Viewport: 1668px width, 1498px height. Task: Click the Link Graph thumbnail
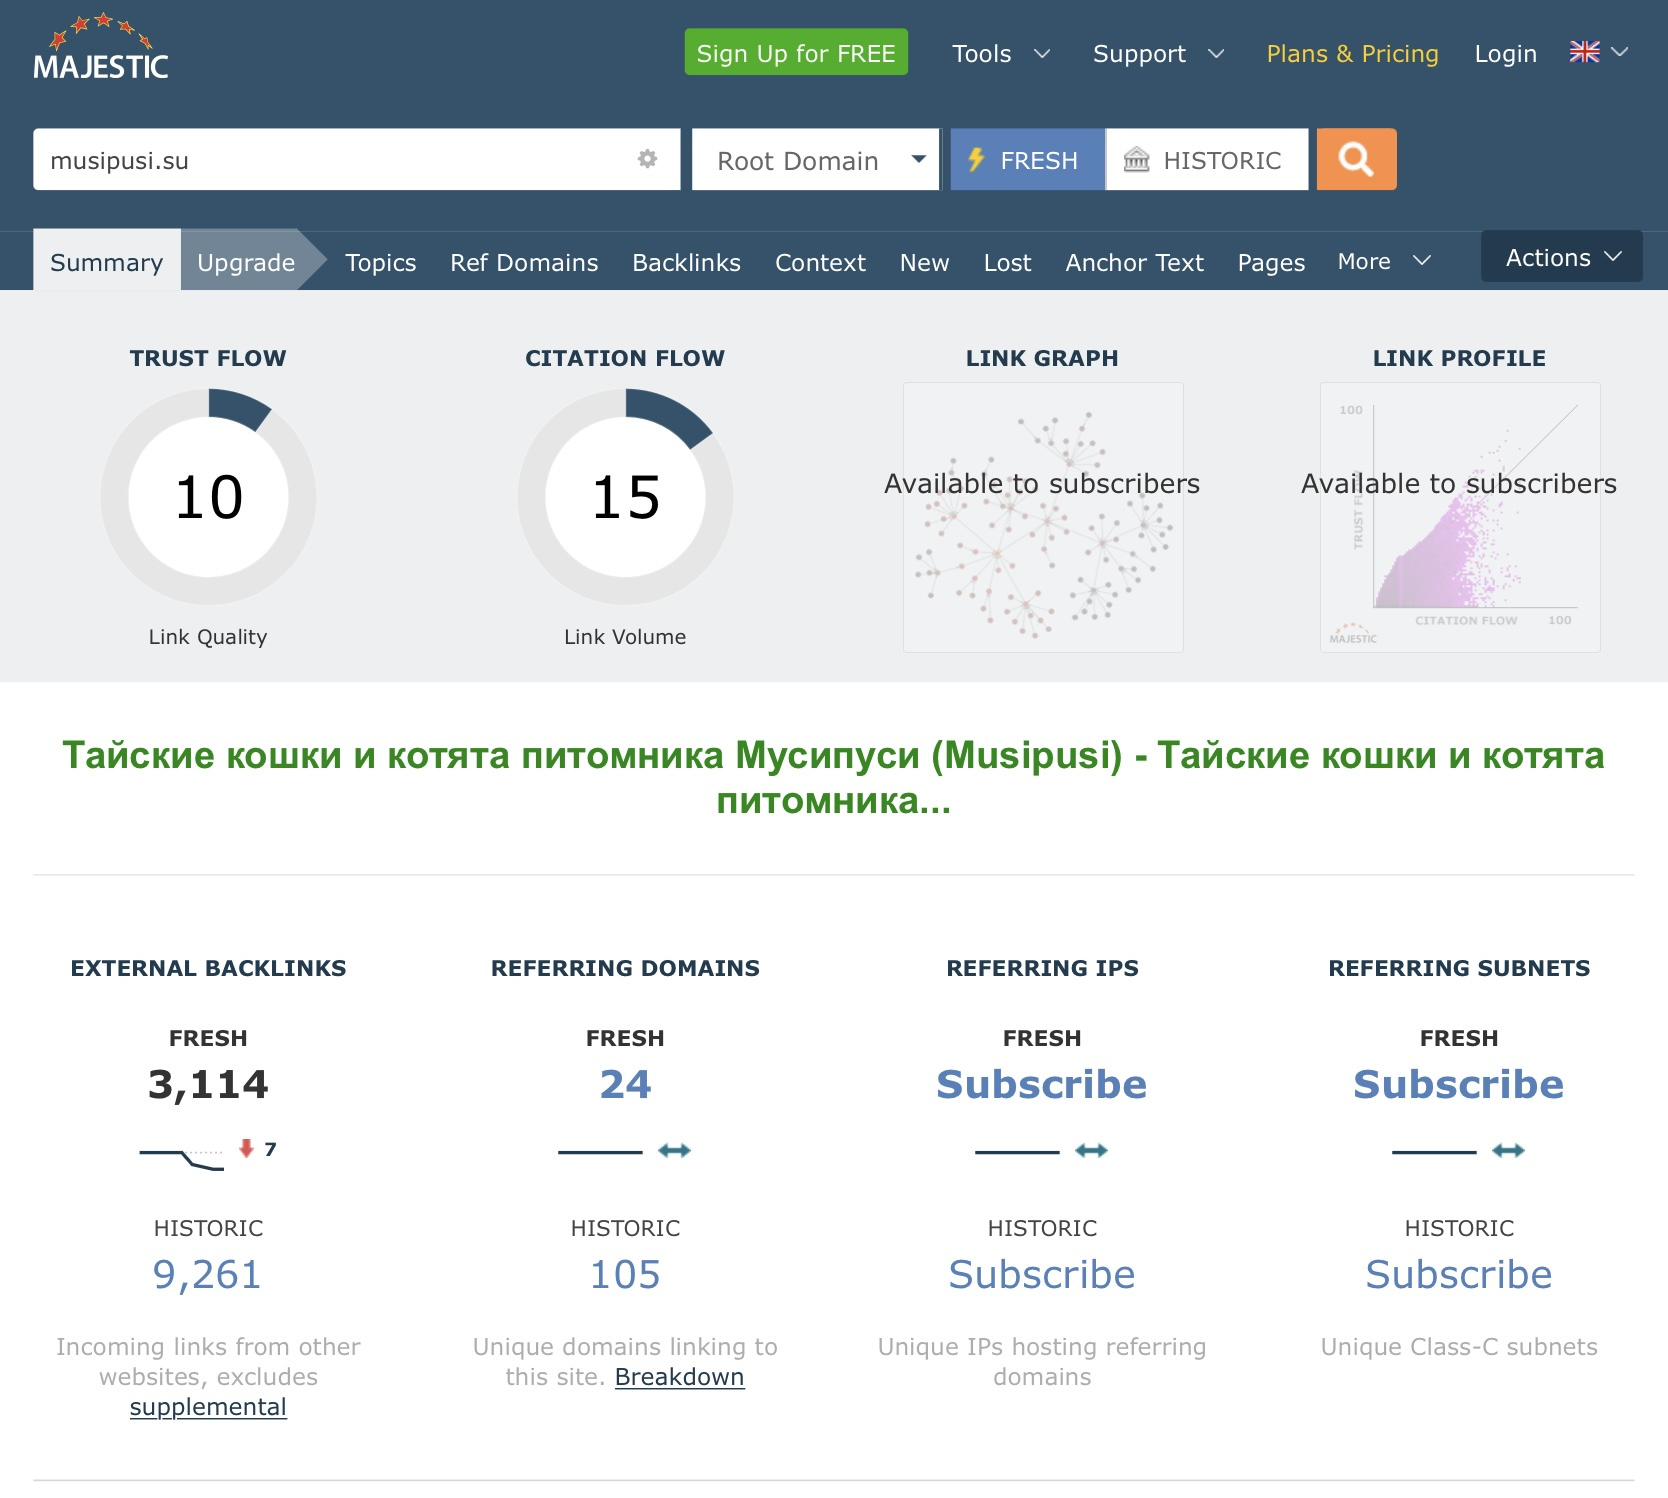[x=1043, y=517]
